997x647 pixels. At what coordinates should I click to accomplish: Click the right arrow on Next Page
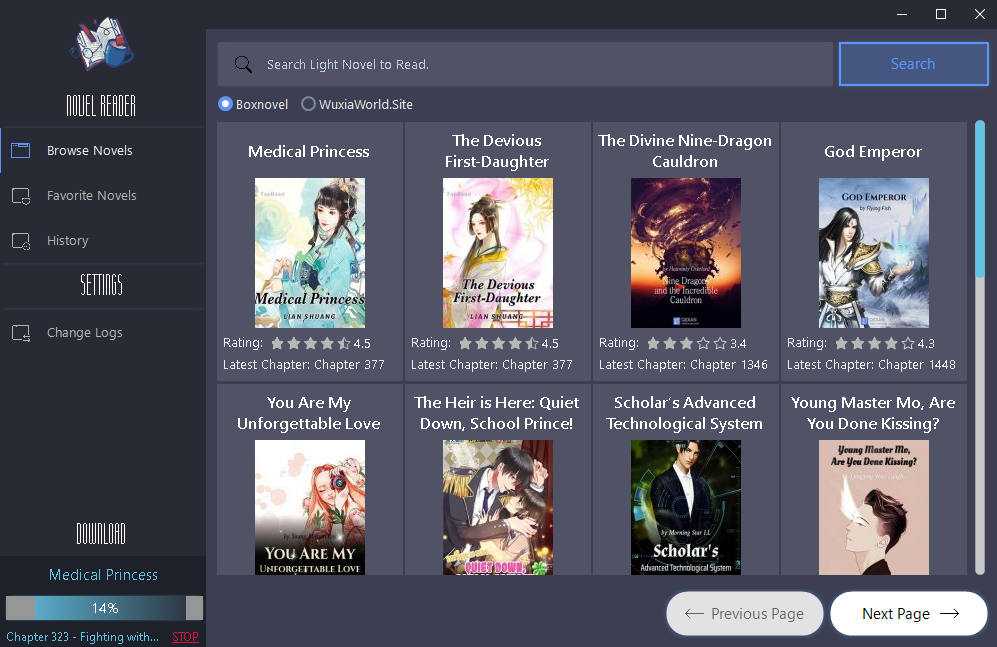949,614
